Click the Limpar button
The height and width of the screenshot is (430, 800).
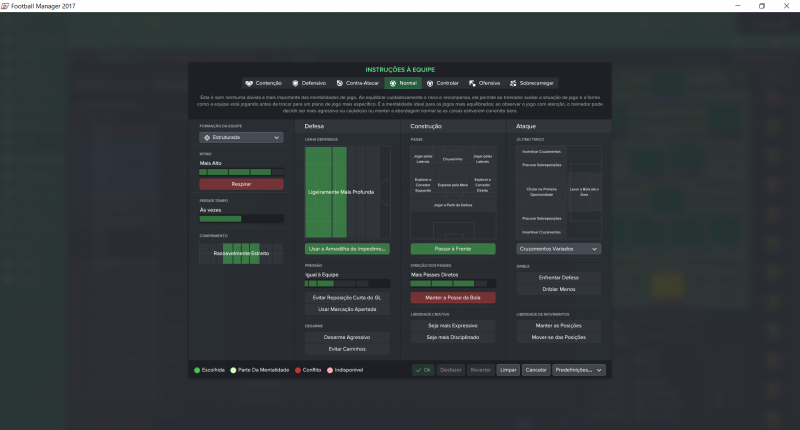pyautogui.click(x=508, y=369)
